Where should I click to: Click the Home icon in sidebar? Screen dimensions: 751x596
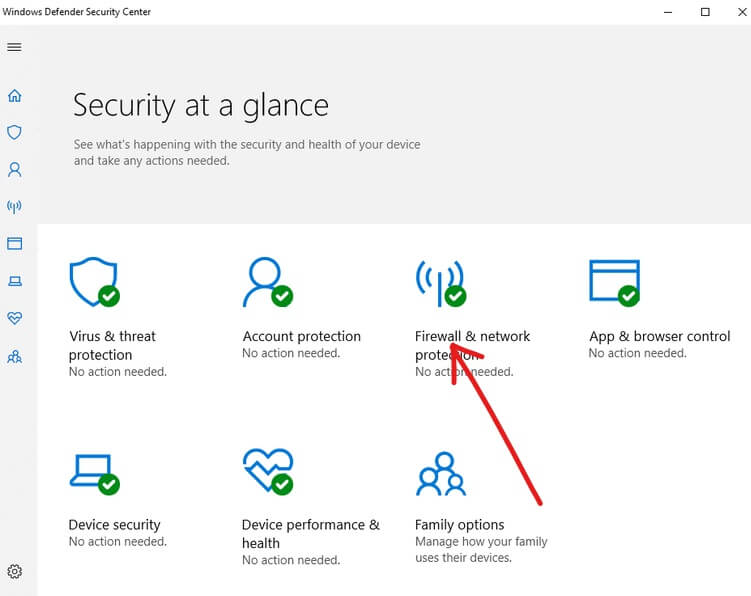(14, 96)
